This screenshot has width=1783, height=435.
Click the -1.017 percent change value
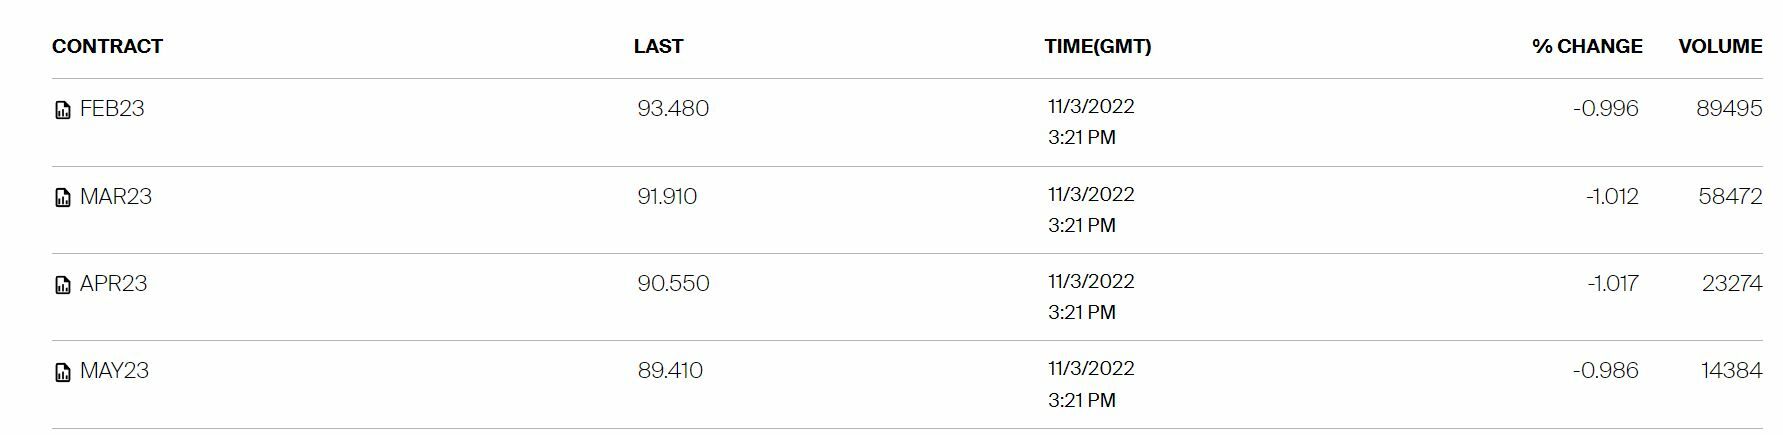point(1612,283)
